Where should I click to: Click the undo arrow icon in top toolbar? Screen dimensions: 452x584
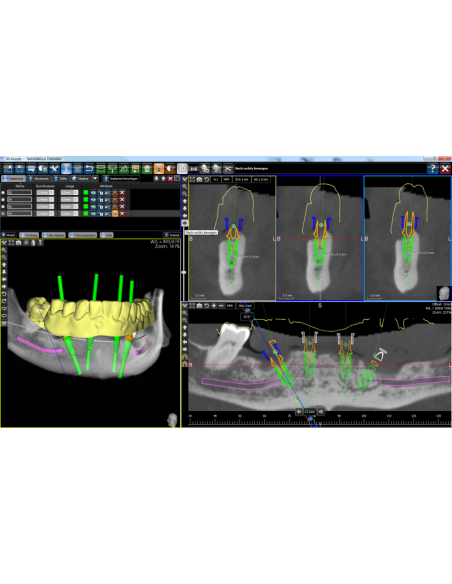tap(89, 169)
